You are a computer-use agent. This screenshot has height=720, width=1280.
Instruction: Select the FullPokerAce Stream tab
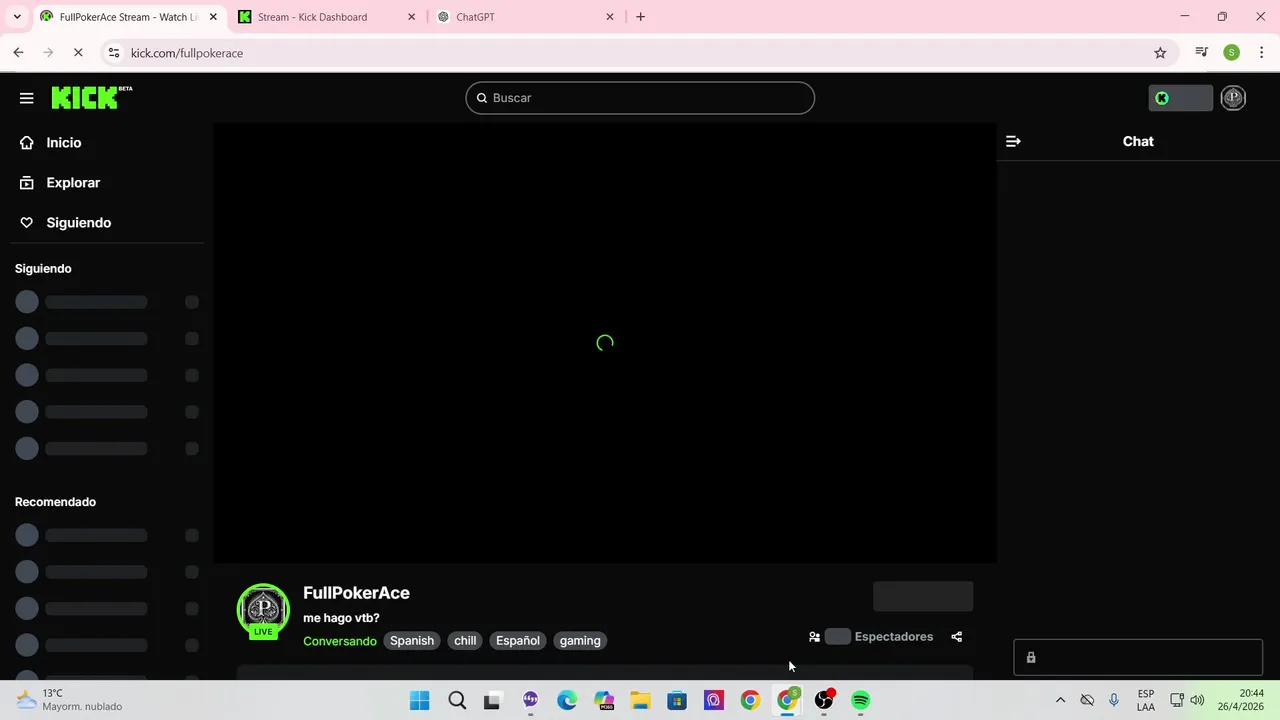[129, 17]
